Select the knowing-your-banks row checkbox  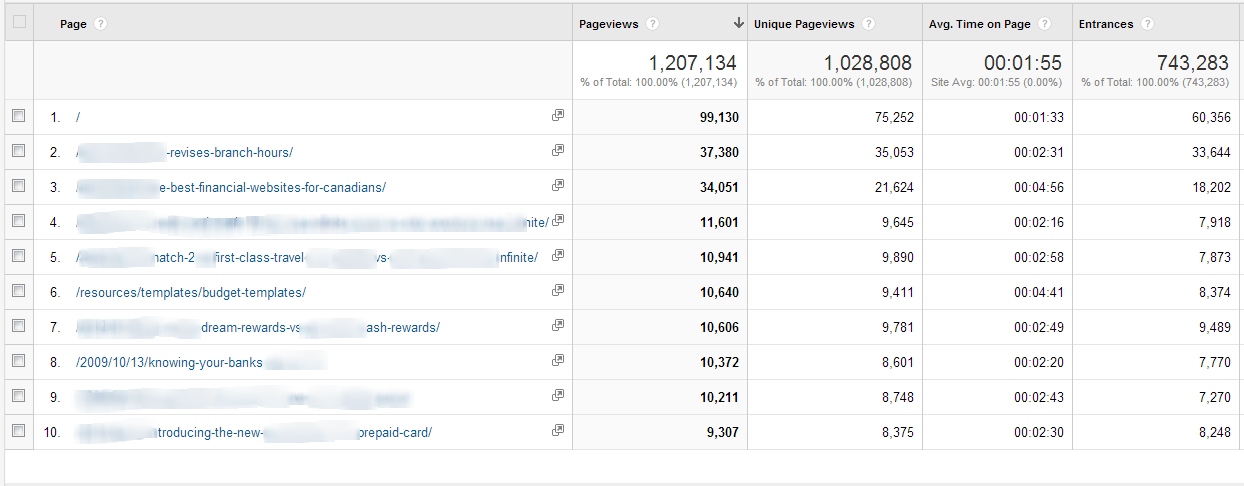tap(18, 361)
